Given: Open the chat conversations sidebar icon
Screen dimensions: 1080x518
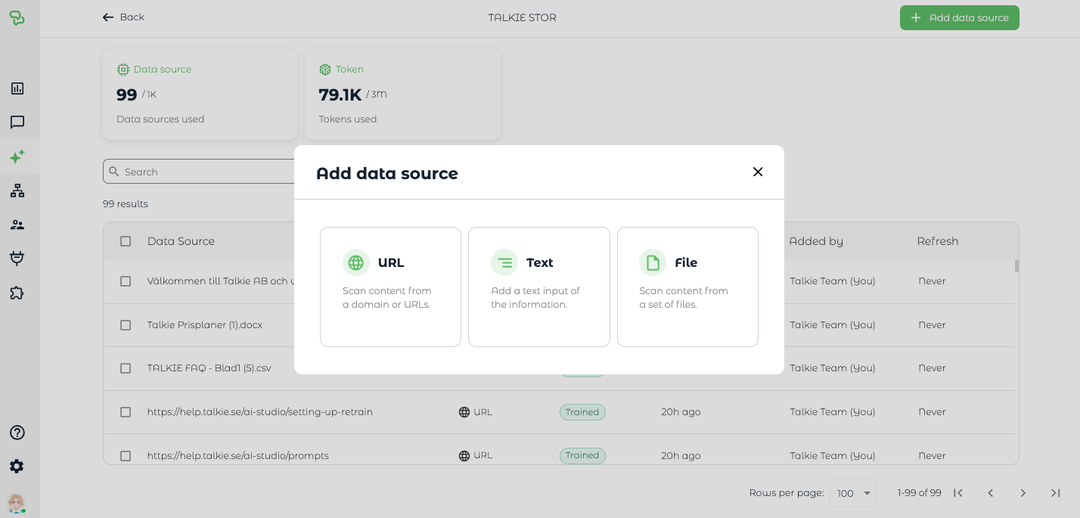Looking at the screenshot, I should pos(17,123).
